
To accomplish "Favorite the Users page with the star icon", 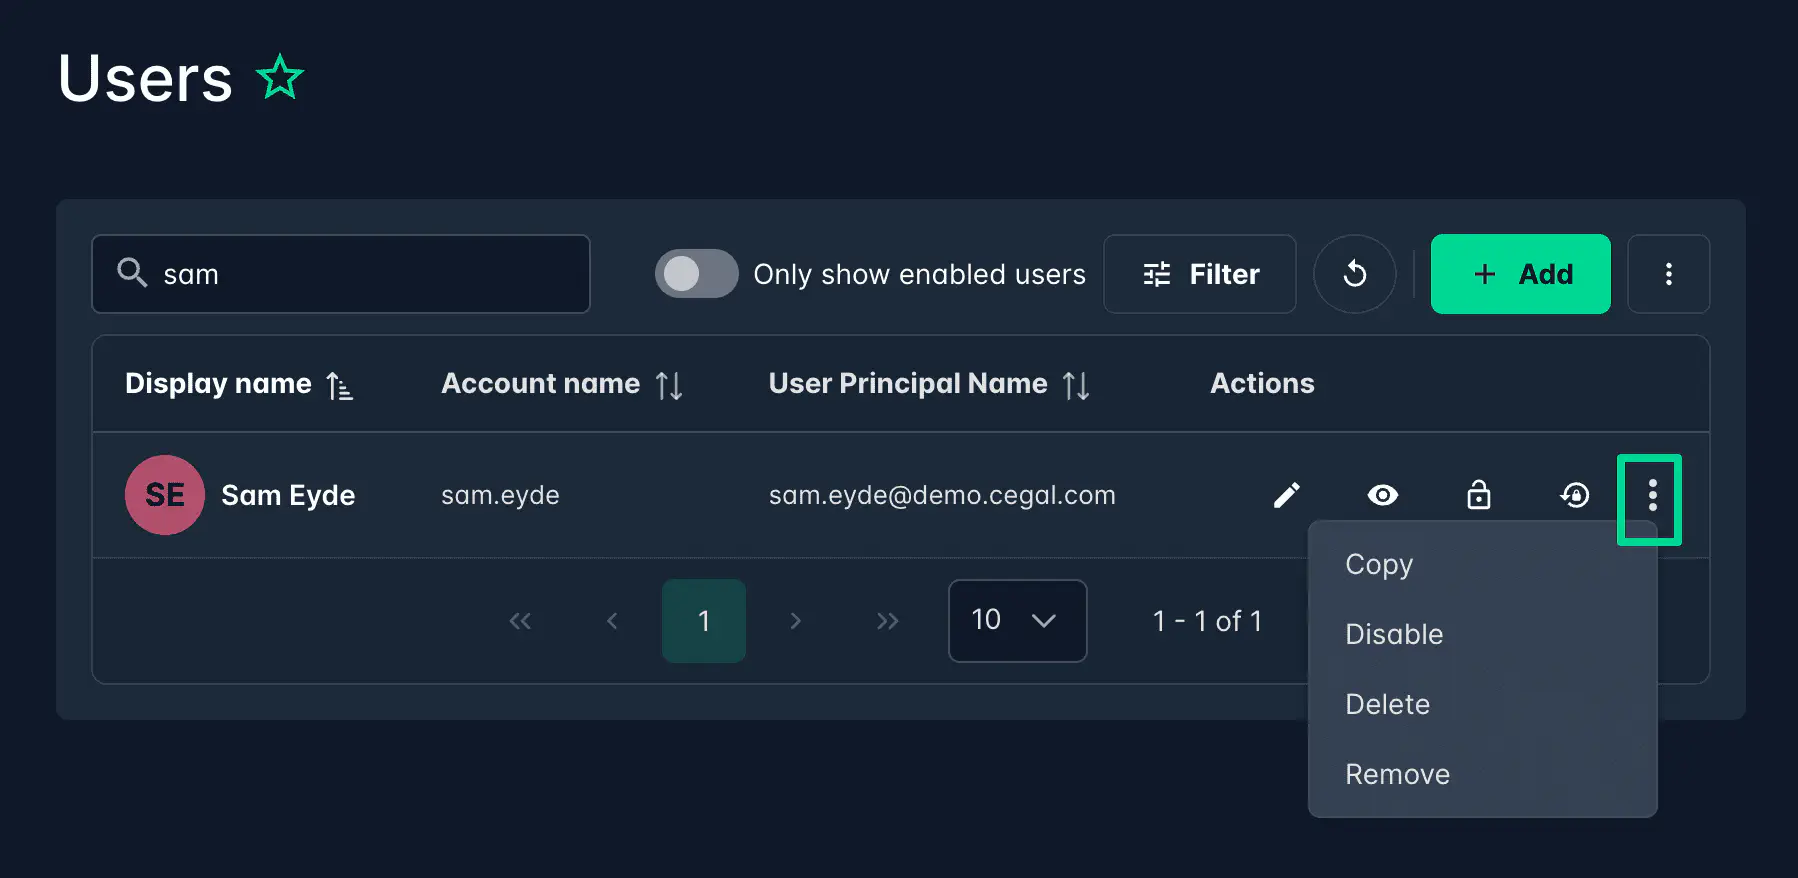I will 280,75.
